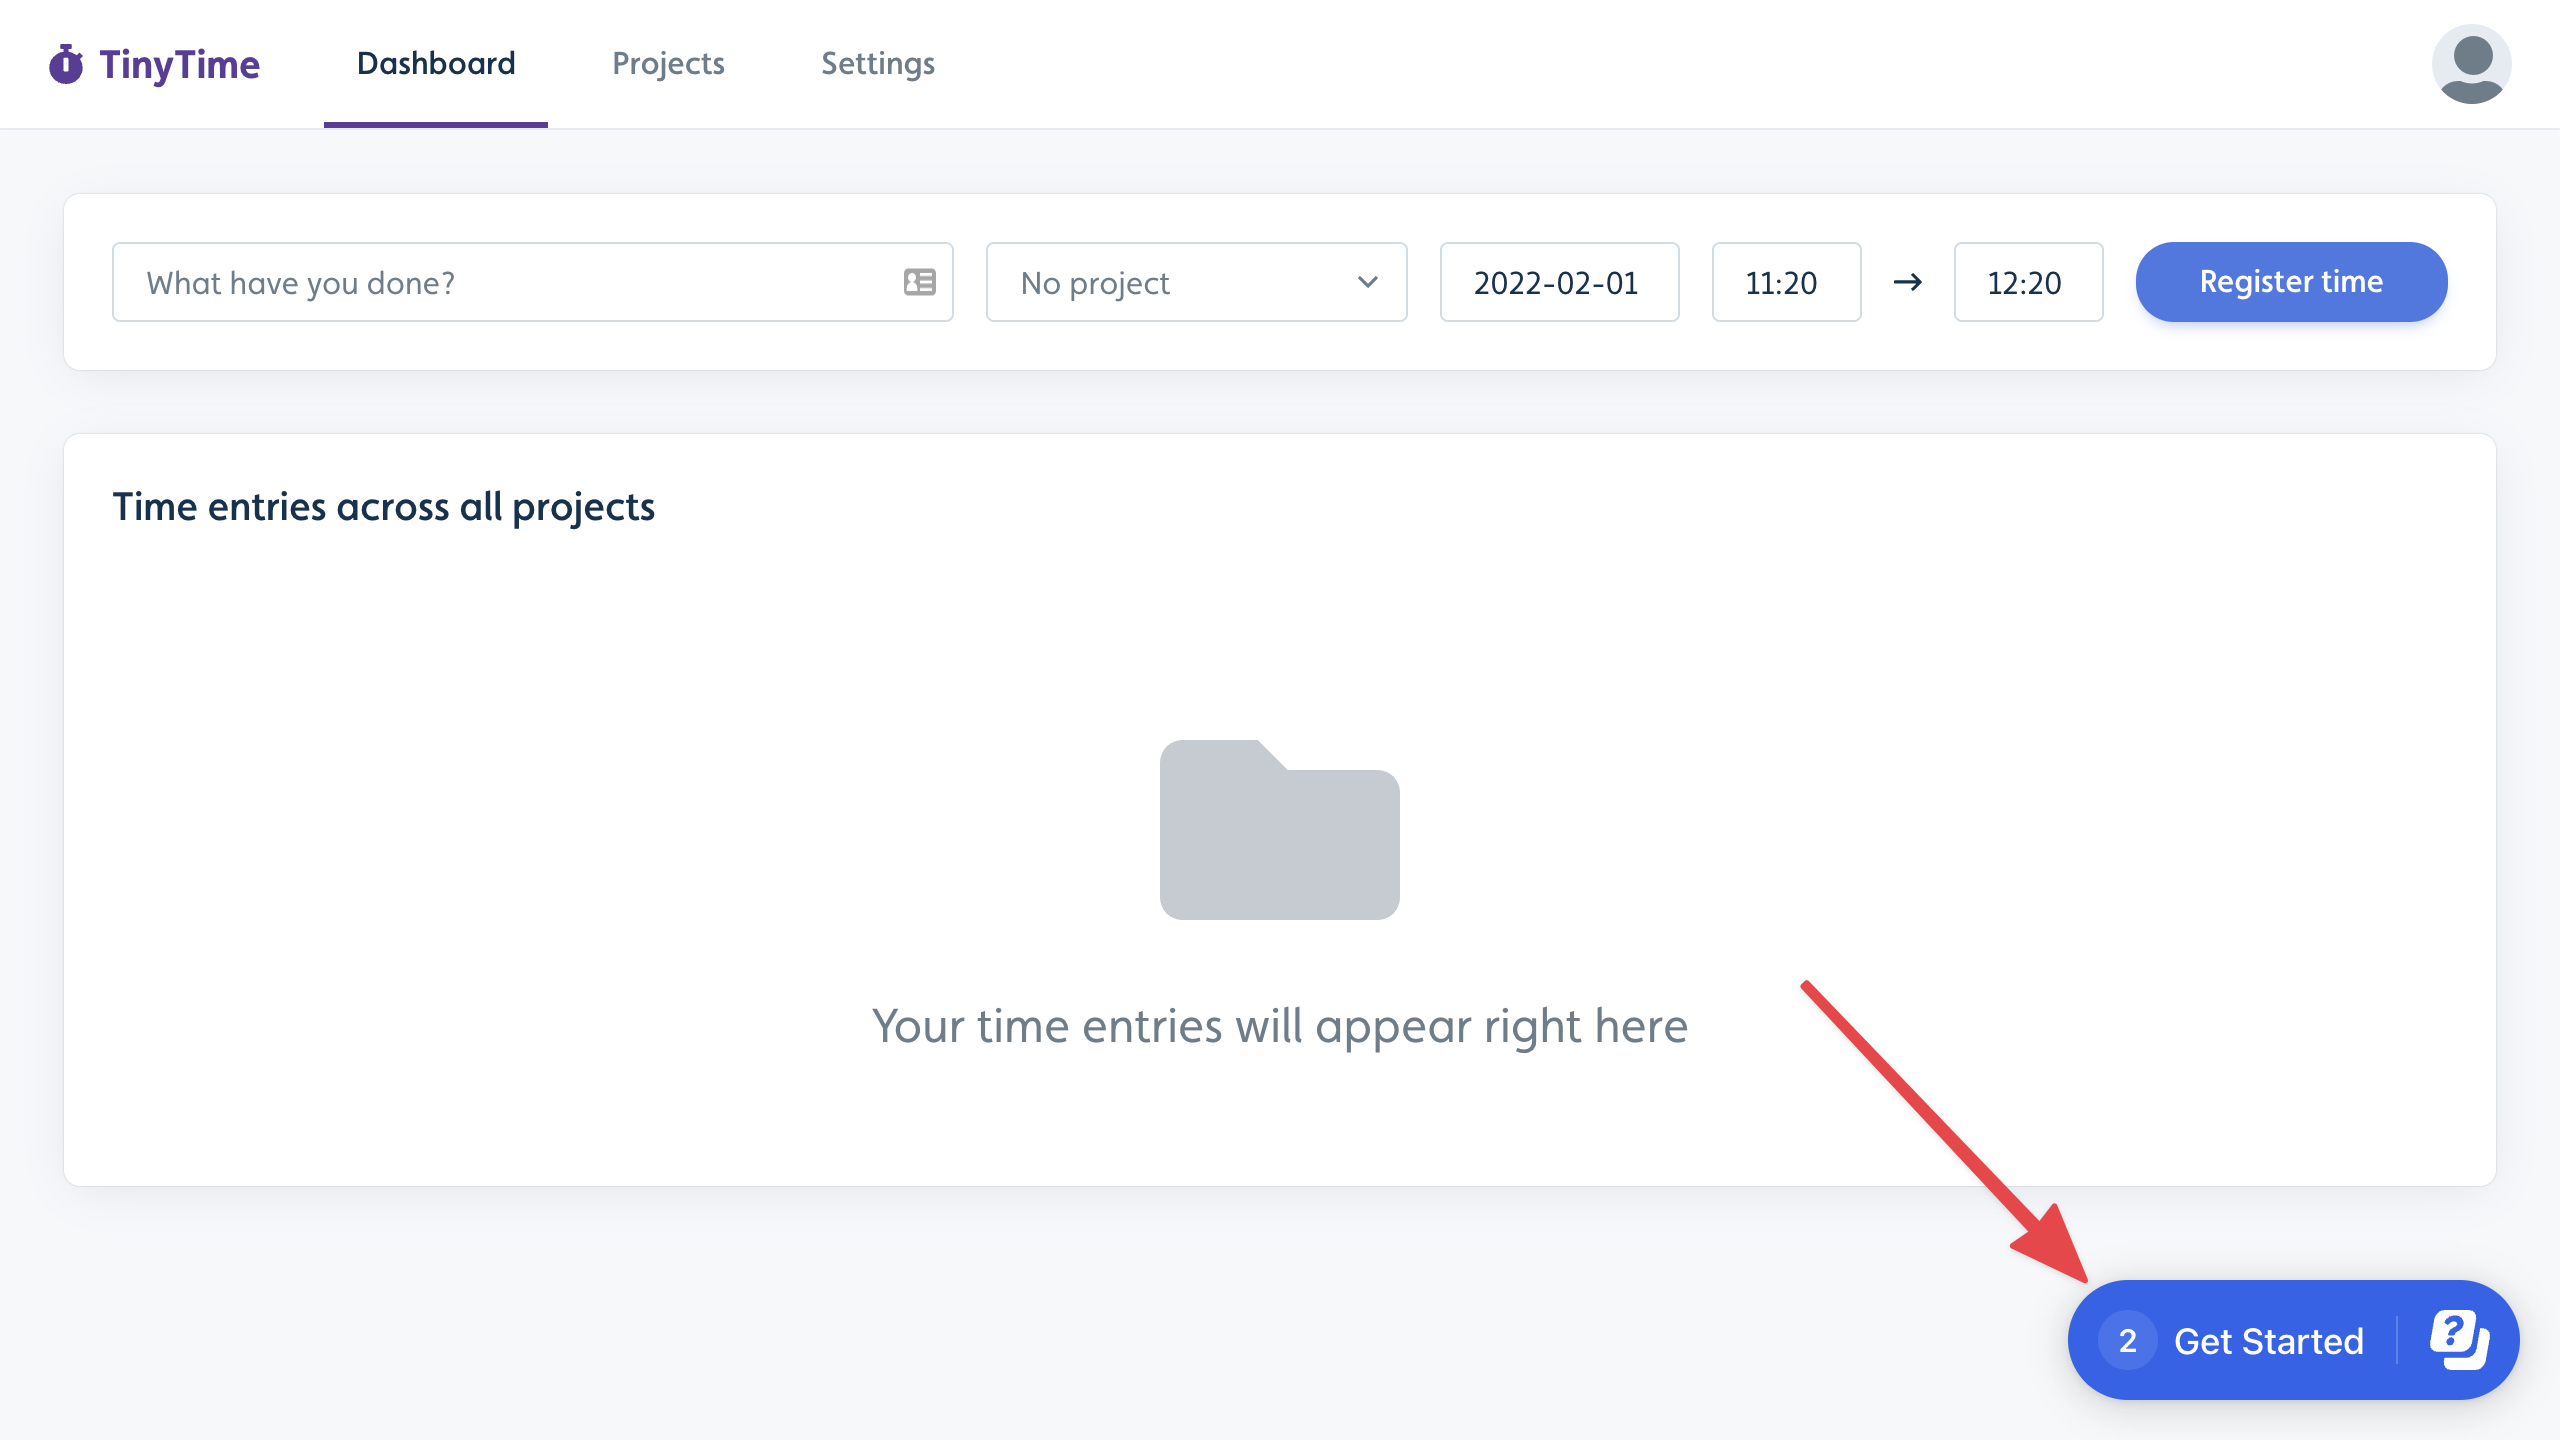Click the Get Started button icon
Viewport: 2560px width, 1440px height.
coord(2458,1340)
